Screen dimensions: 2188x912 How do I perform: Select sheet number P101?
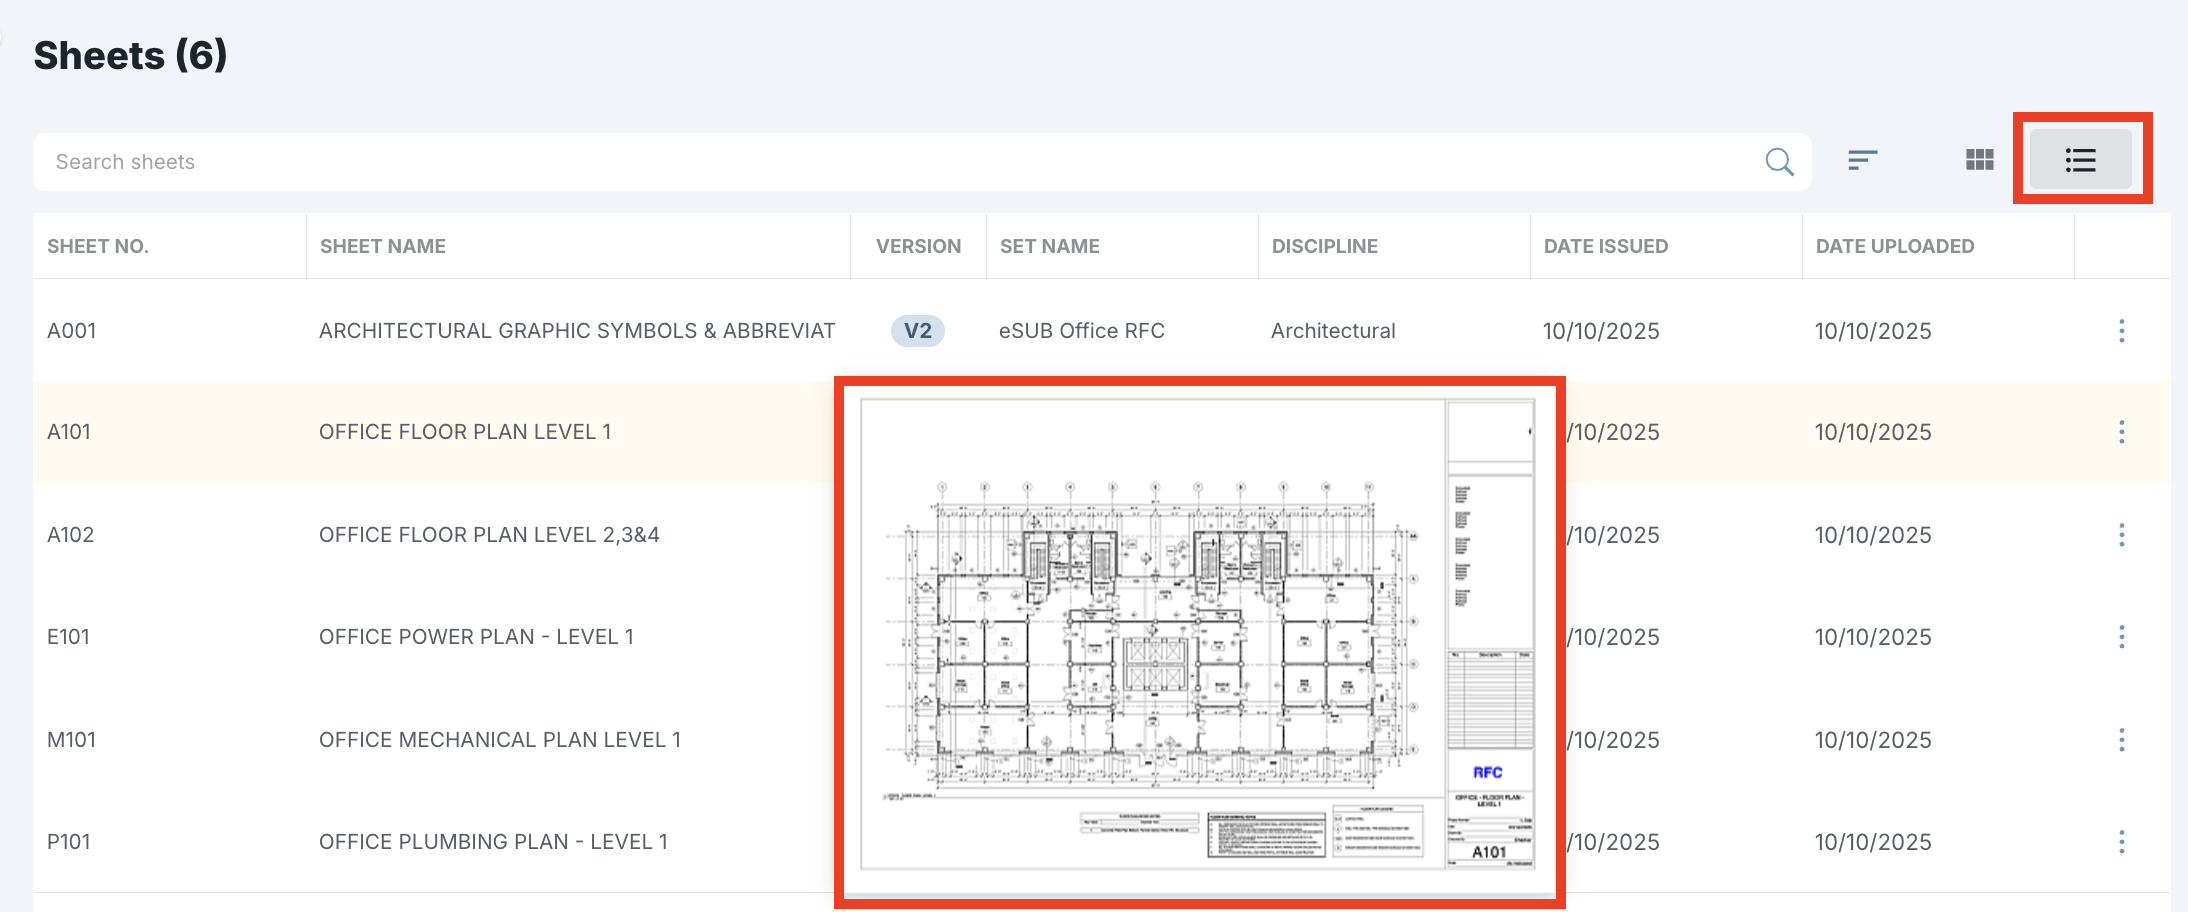pyautogui.click(x=69, y=842)
